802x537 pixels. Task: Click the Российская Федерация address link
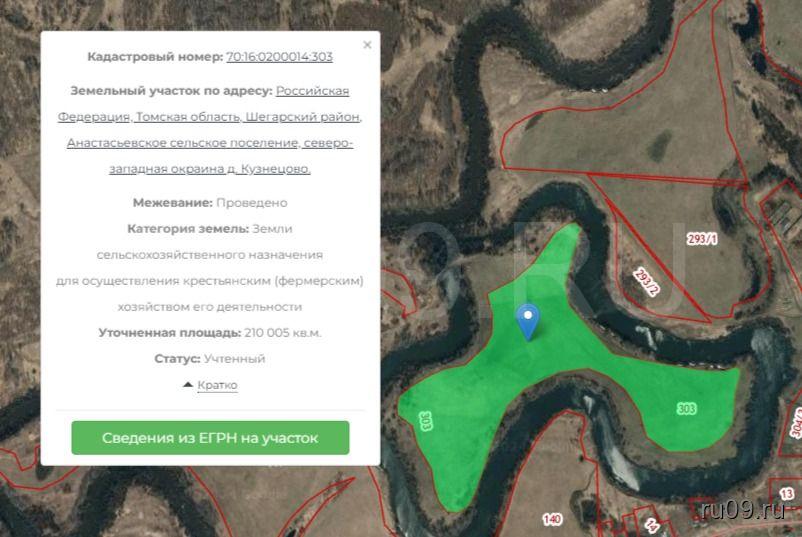point(312,91)
